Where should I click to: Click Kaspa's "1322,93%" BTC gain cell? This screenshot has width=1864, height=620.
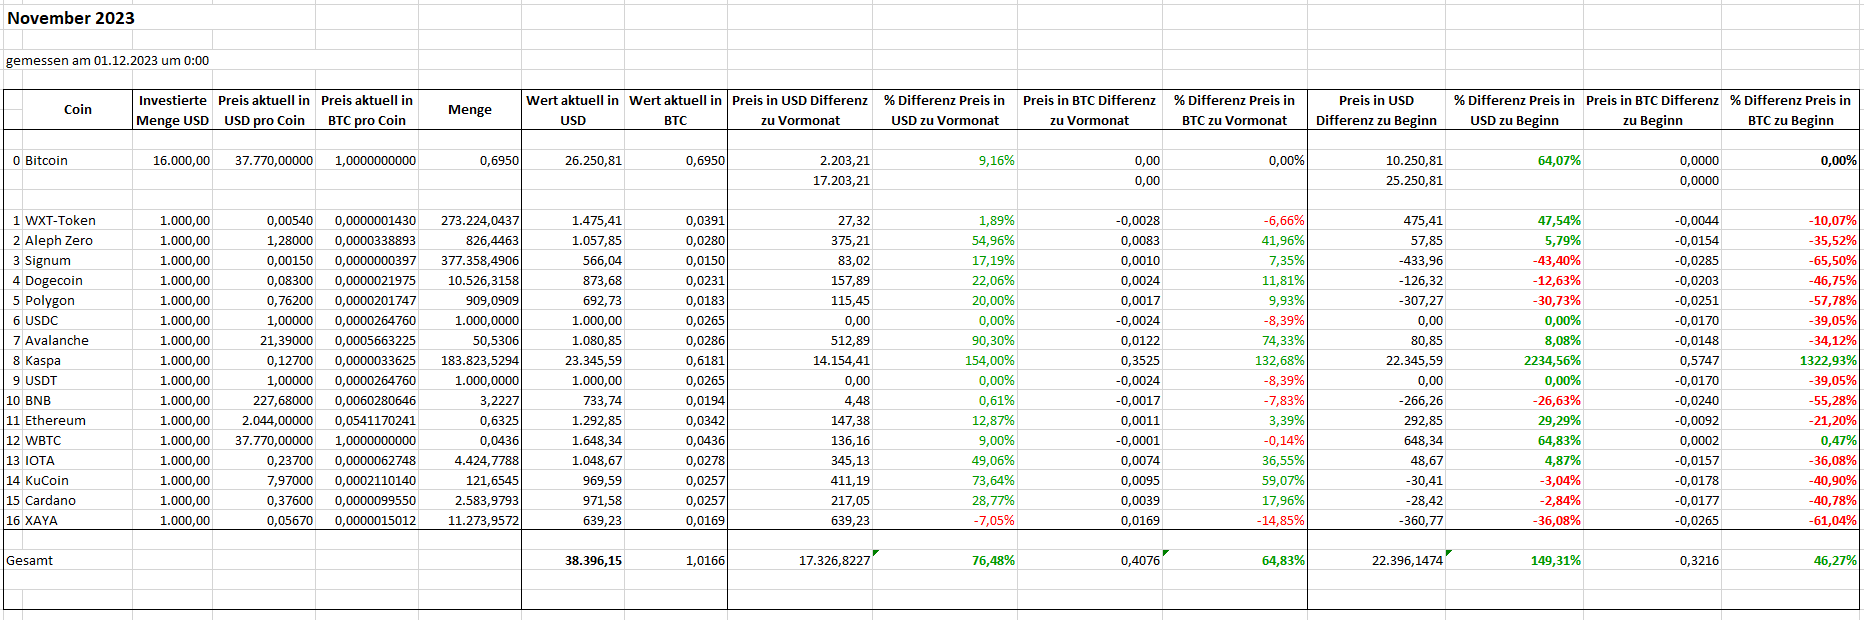click(x=1828, y=360)
